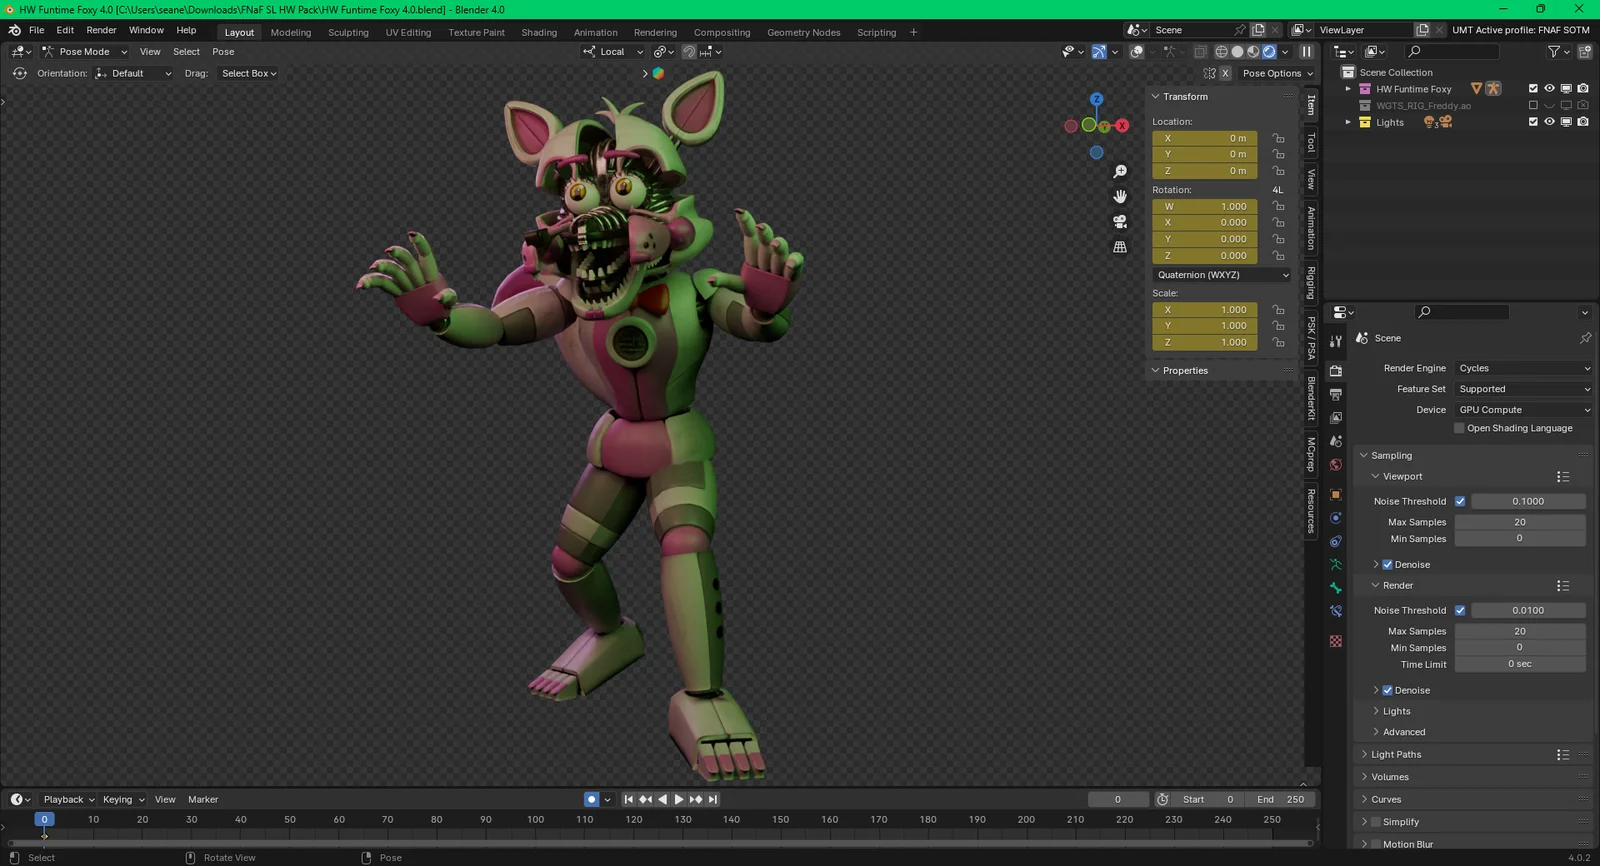Click the zoom view magnifier icon

pos(1120,172)
